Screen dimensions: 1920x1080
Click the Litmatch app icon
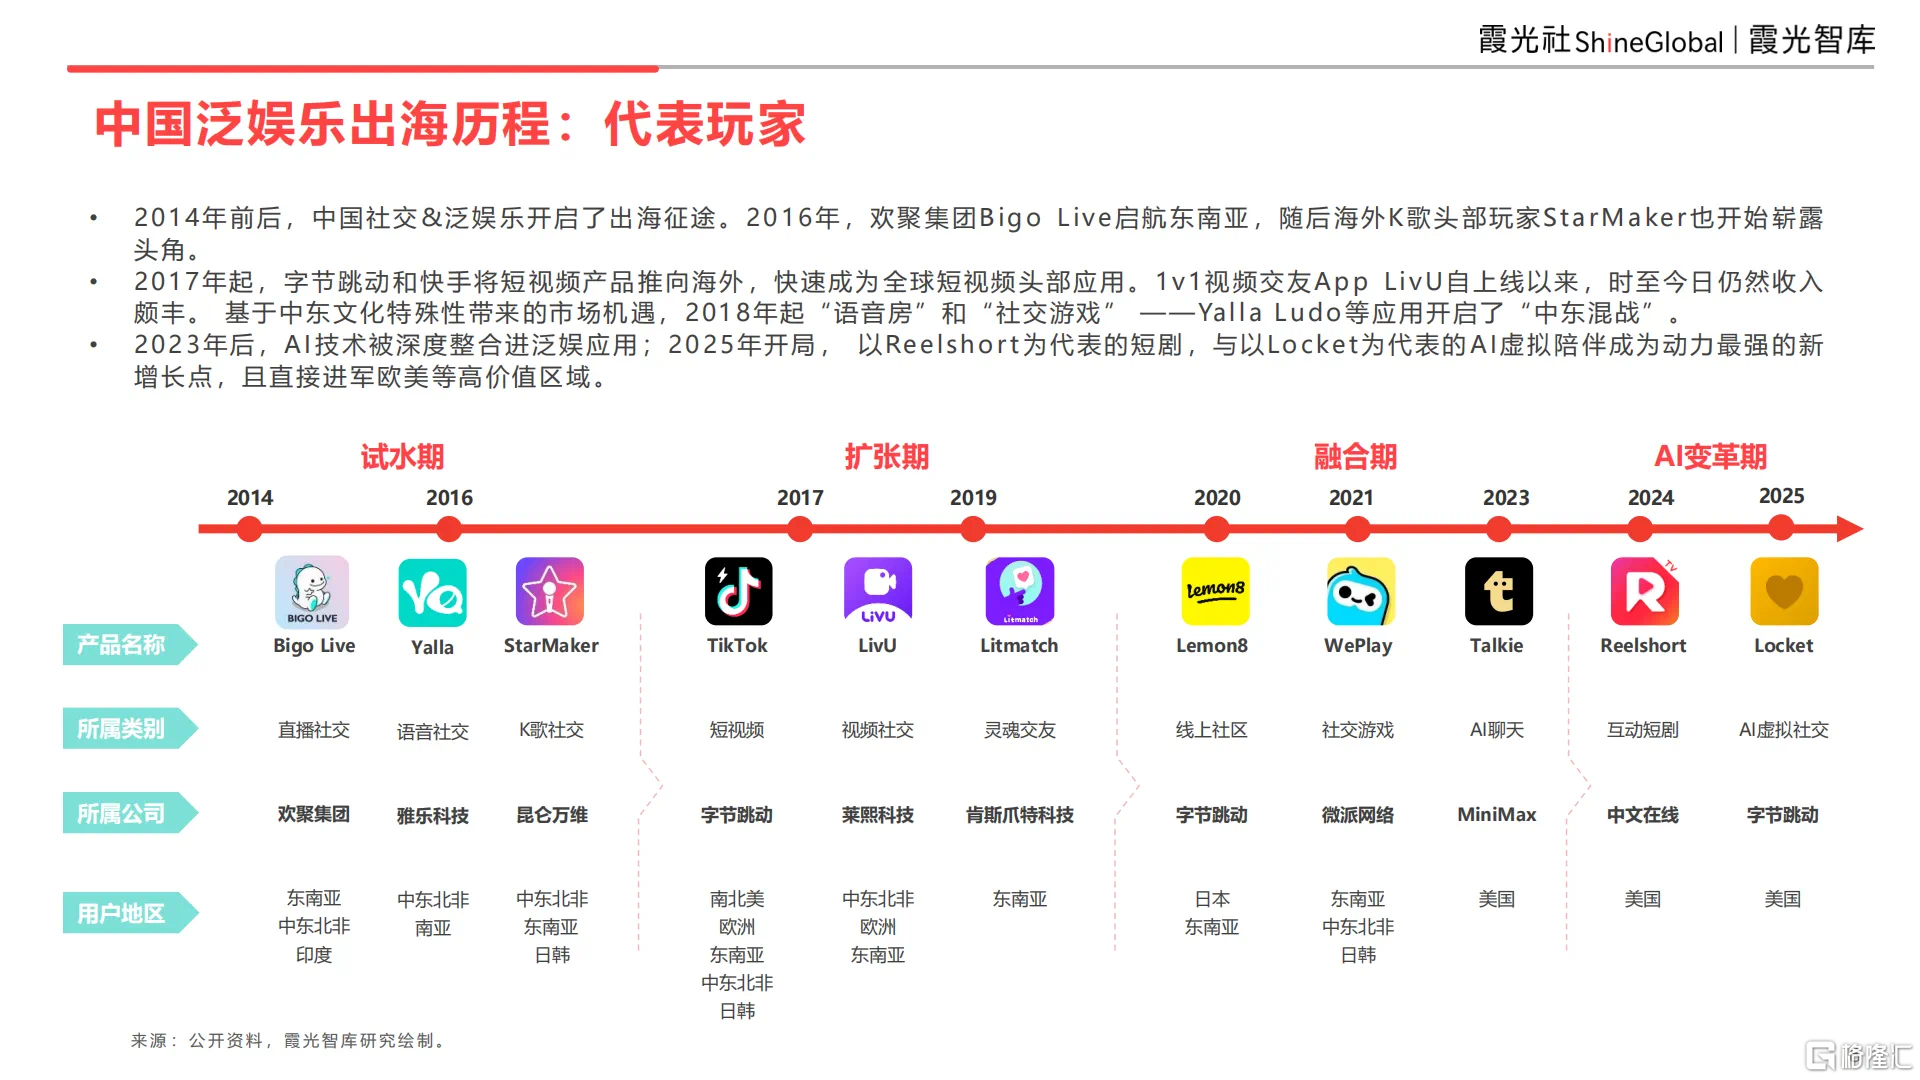(x=1020, y=591)
